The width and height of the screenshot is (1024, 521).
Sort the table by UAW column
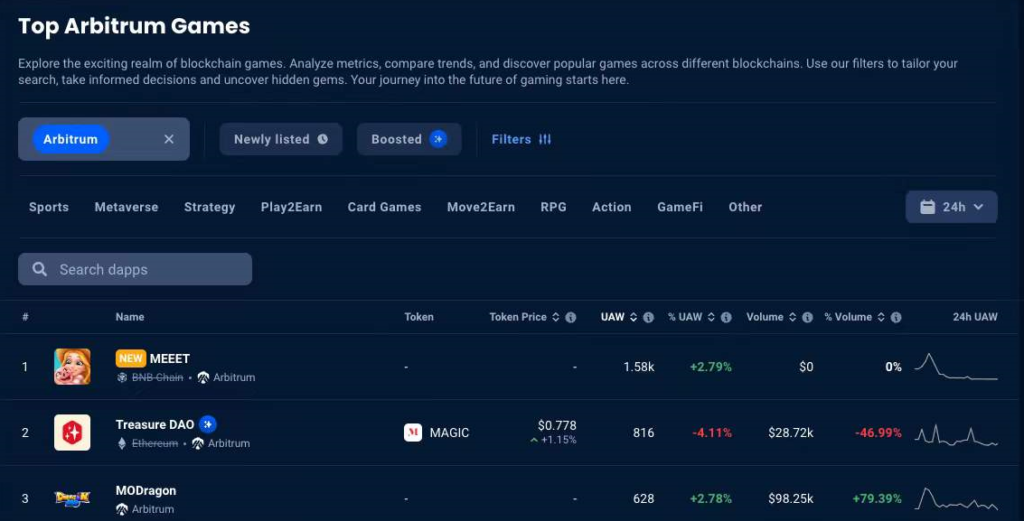tap(612, 317)
